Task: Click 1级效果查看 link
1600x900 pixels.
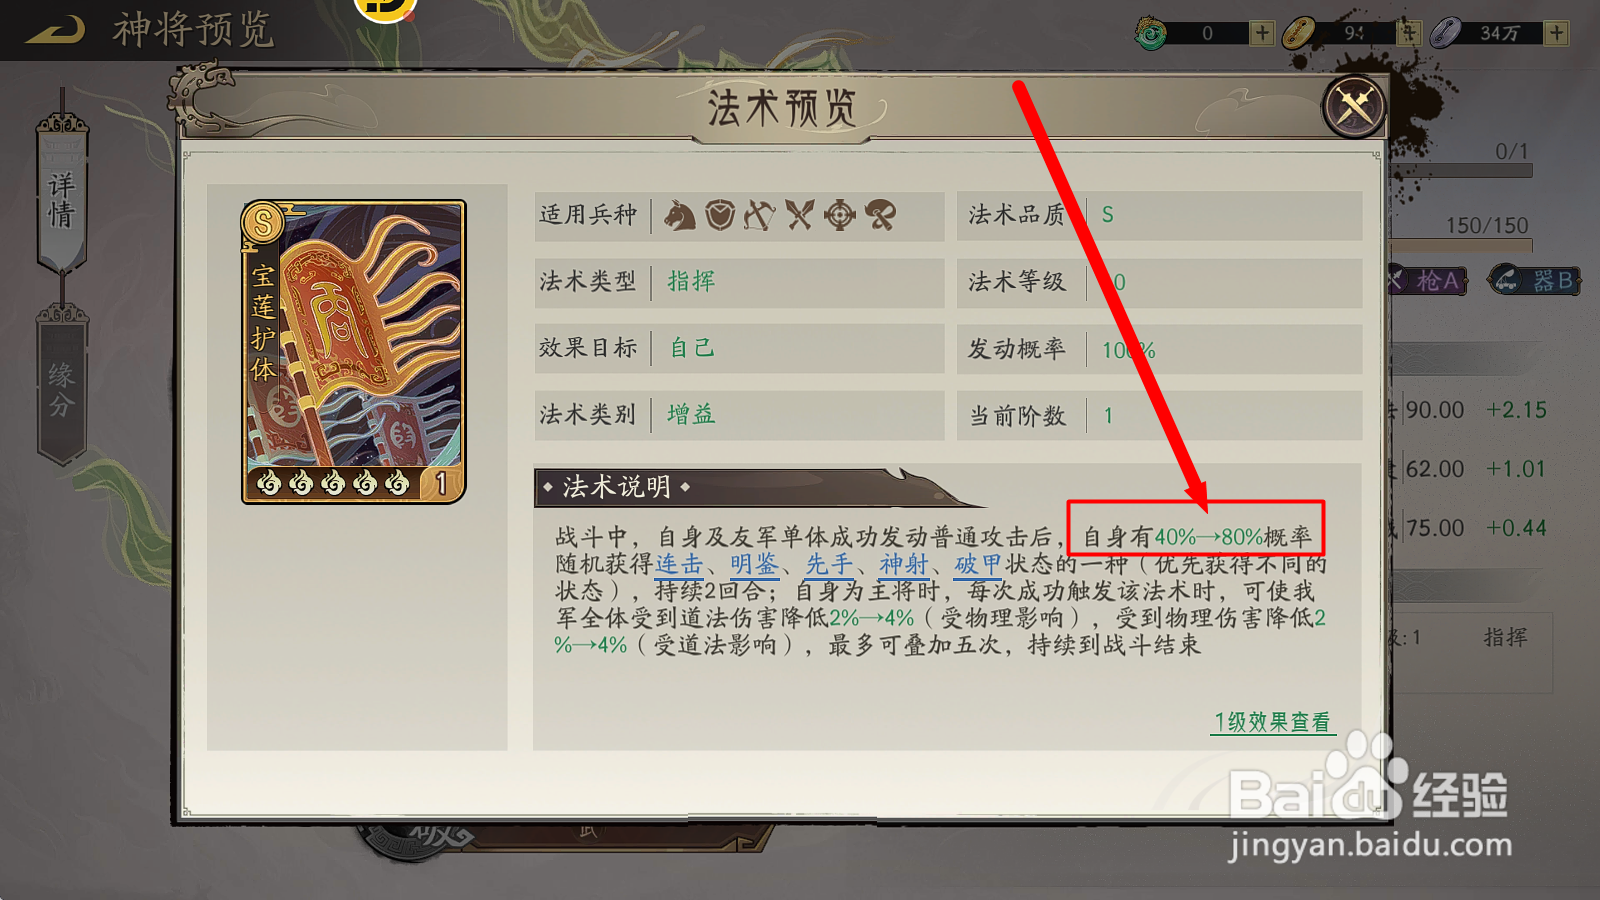Action: pyautogui.click(x=1272, y=722)
